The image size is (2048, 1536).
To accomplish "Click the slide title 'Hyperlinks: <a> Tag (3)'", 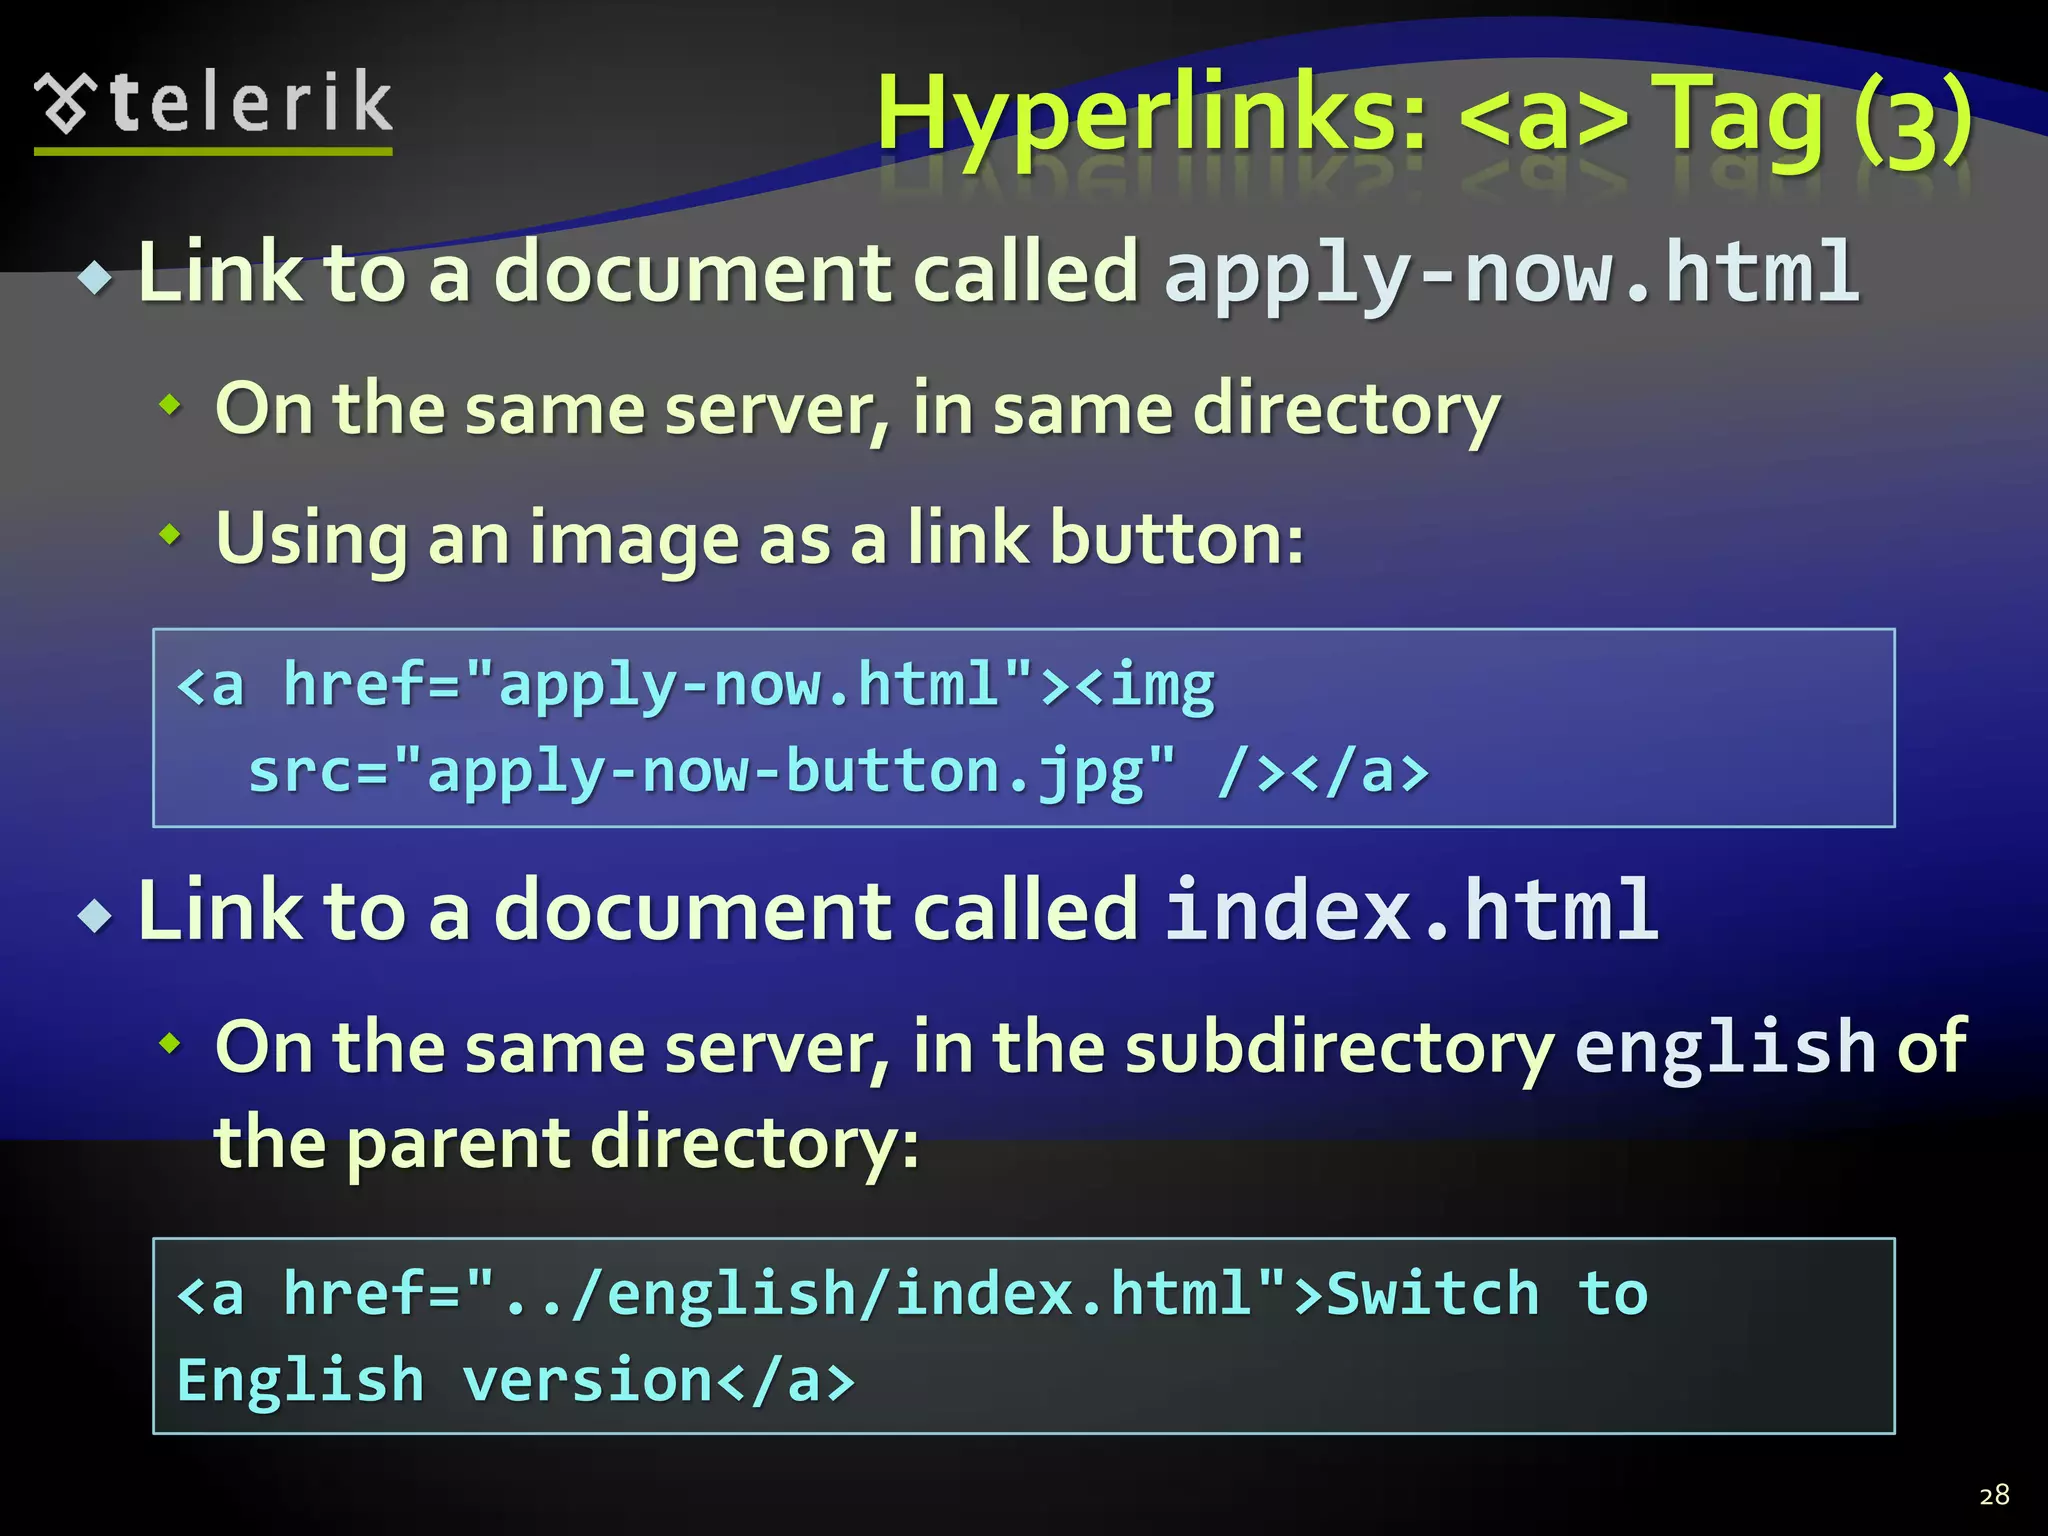I will (x=1424, y=120).
